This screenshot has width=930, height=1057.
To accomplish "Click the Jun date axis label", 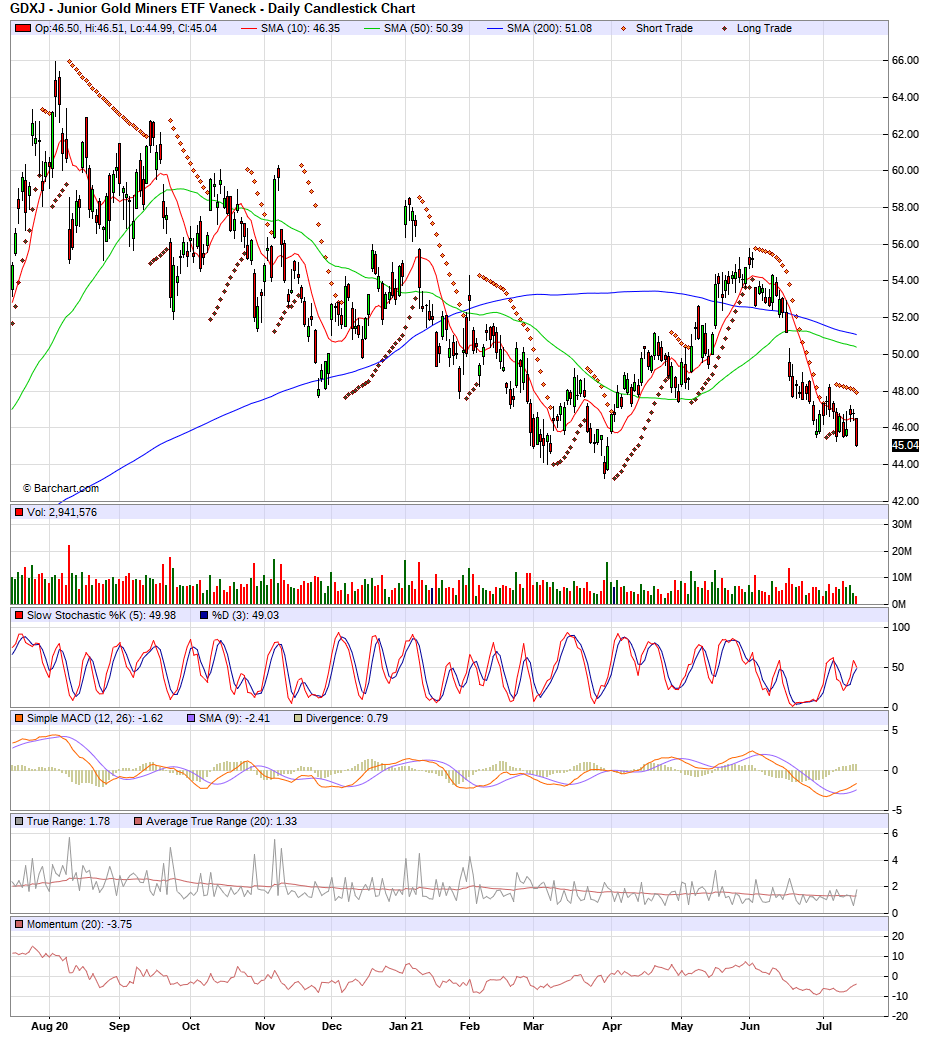I will pos(749,1027).
